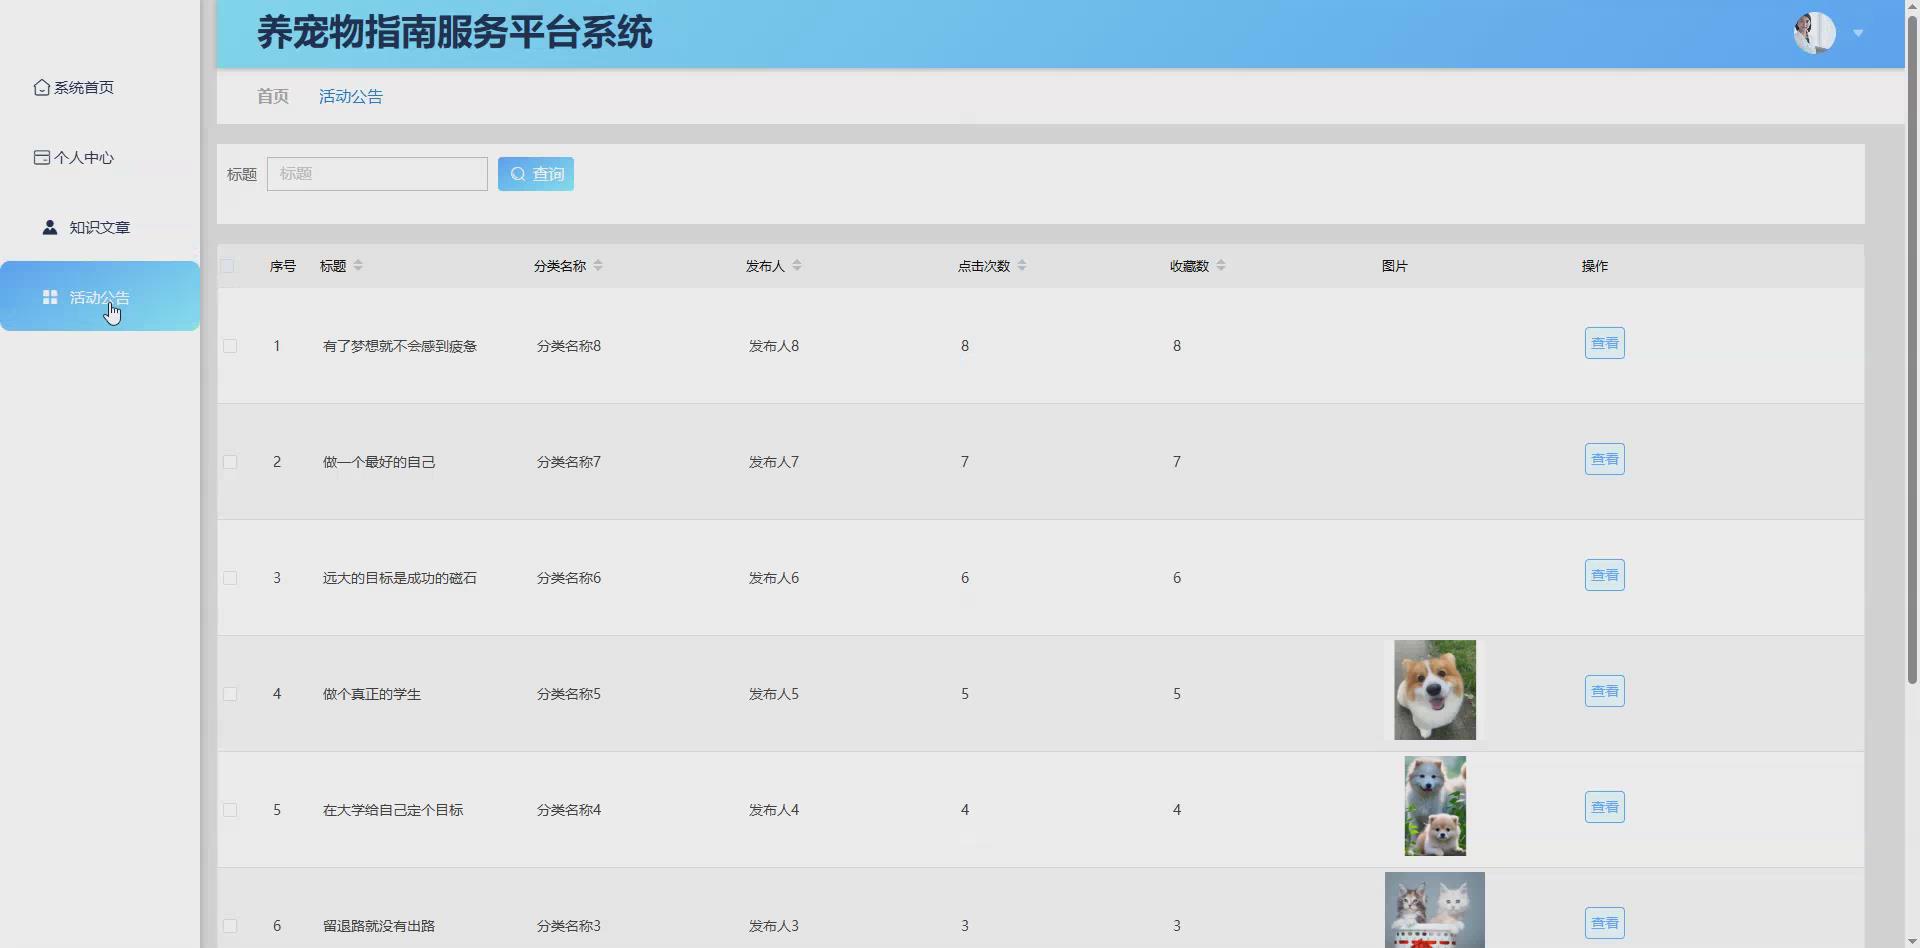This screenshot has height=948, width=1920.
Task: Sort table by 分类名称 column
Action: pos(598,266)
